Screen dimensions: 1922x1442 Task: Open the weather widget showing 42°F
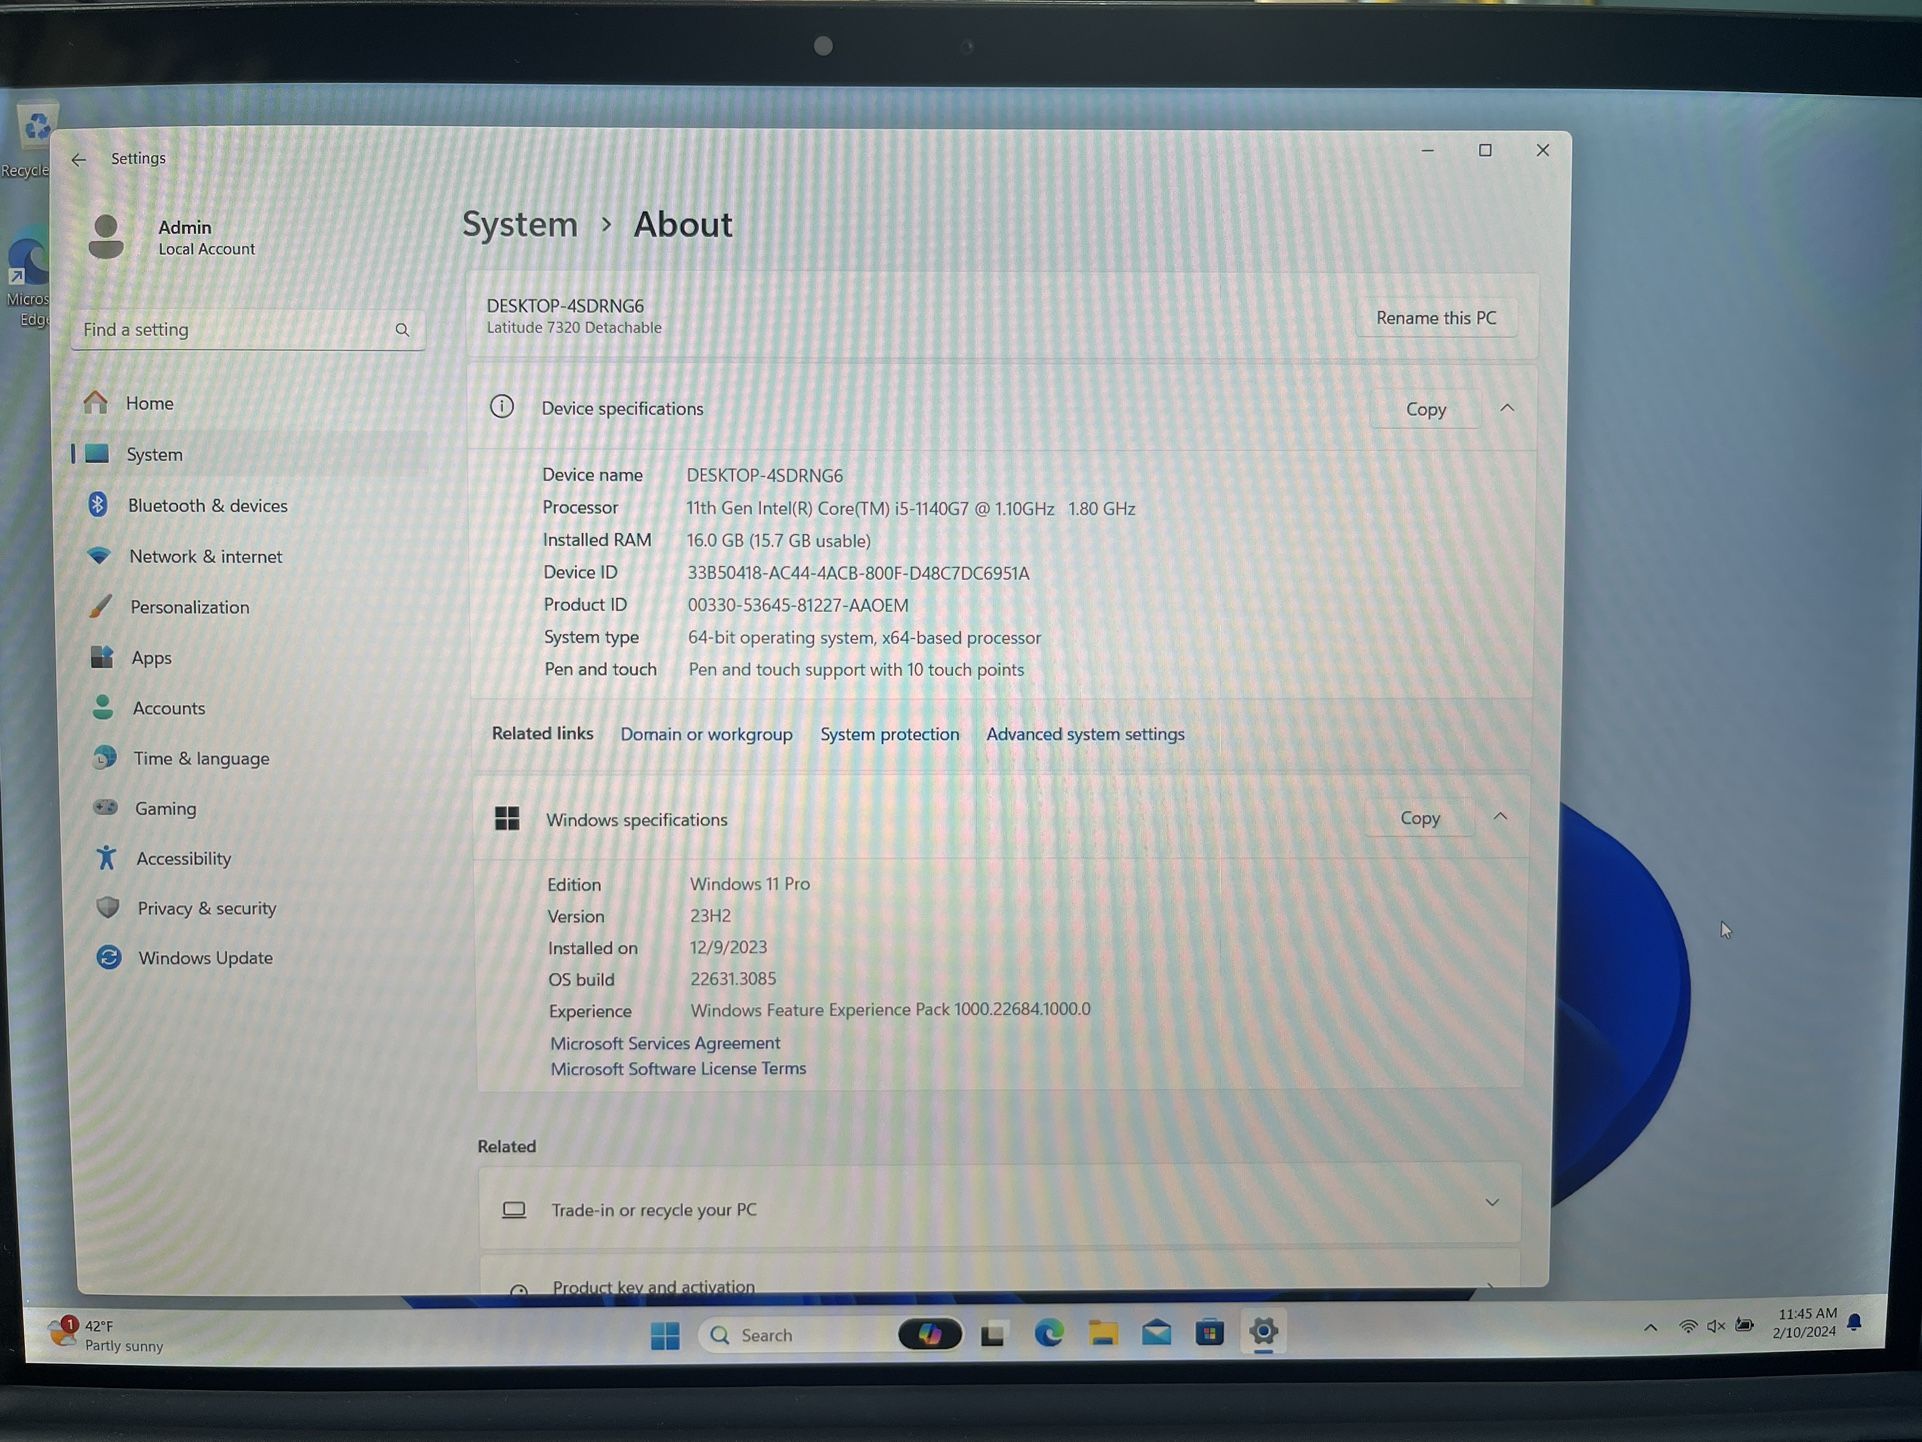[x=107, y=1336]
